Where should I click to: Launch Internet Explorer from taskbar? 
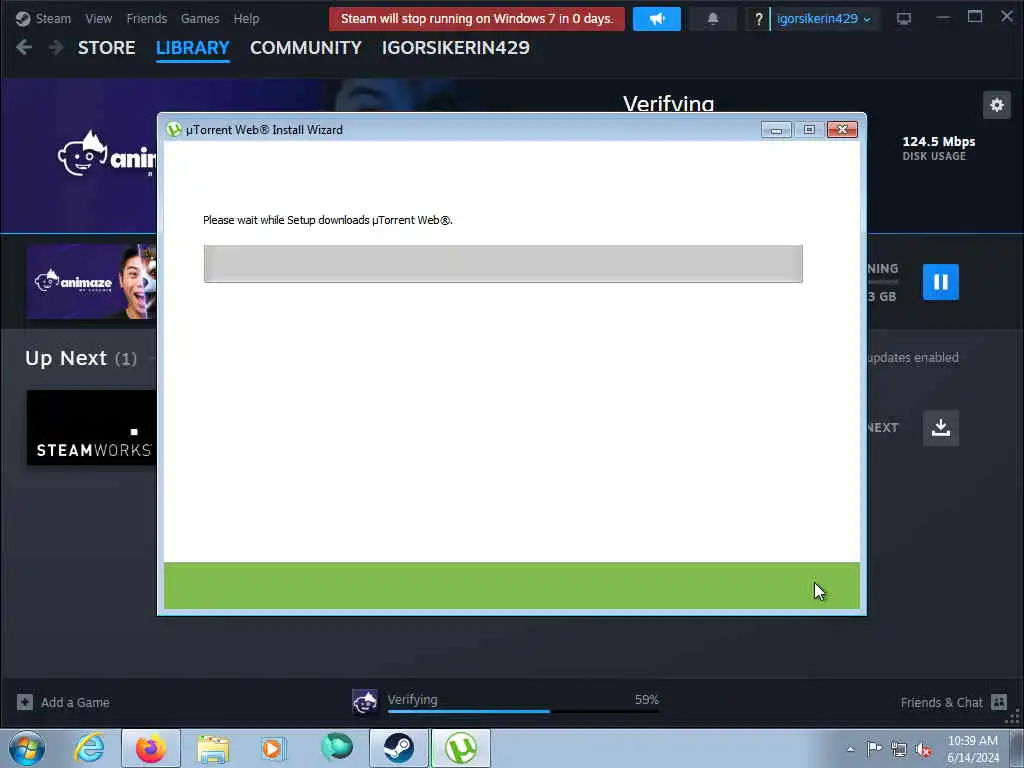(89, 748)
